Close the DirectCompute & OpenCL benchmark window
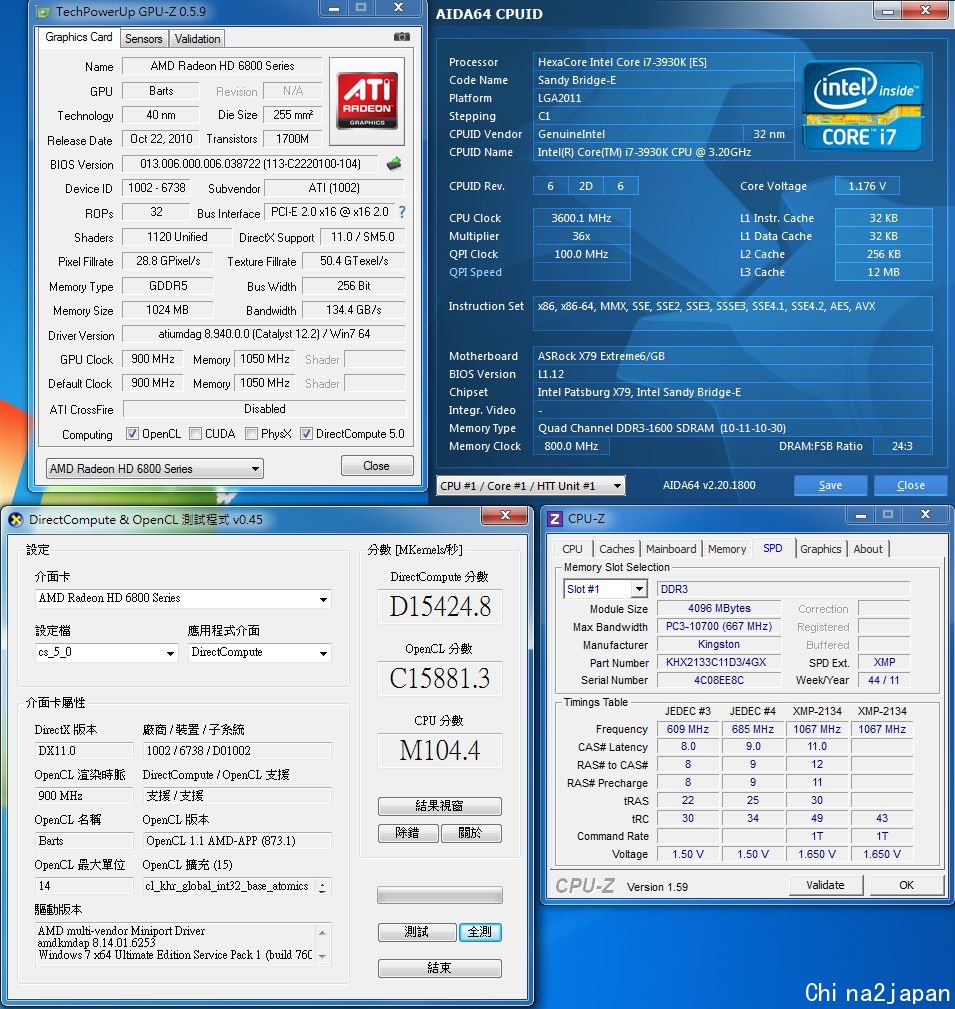 [x=505, y=515]
